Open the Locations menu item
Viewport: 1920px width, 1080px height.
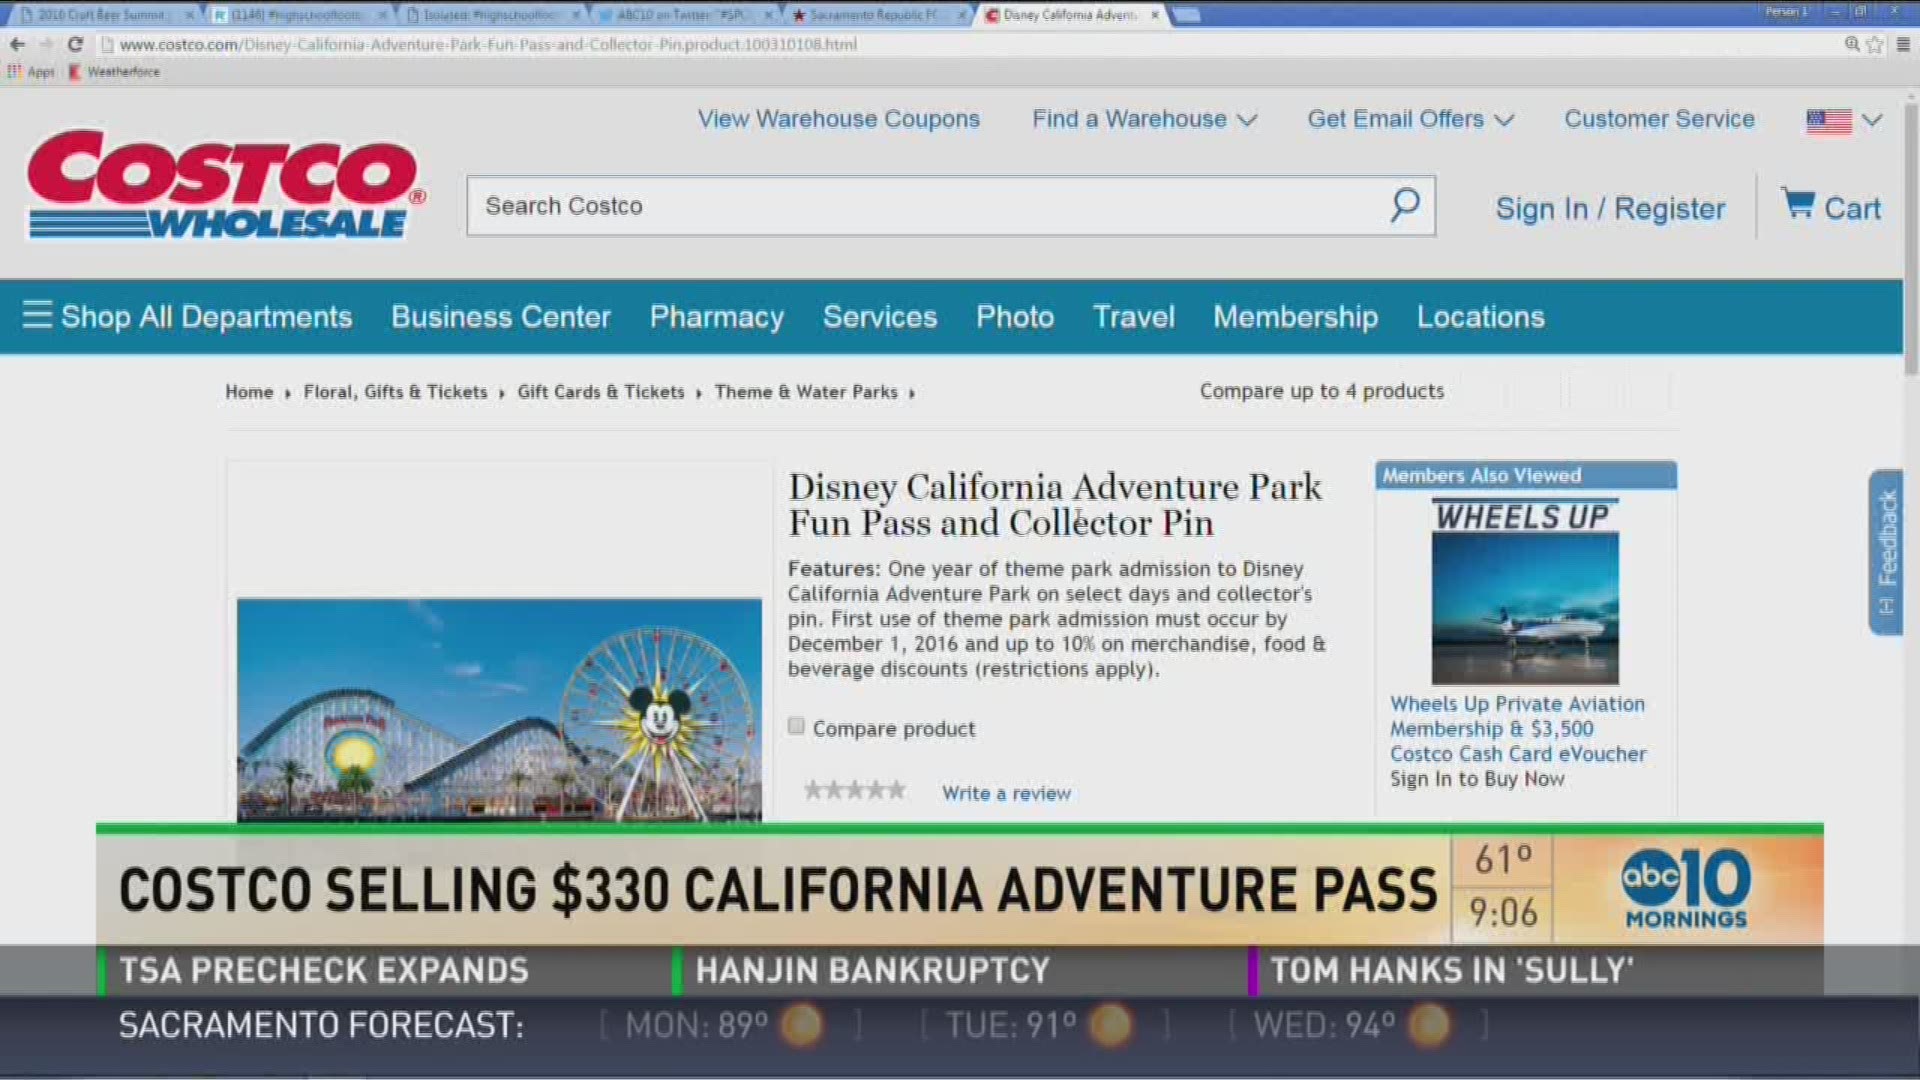(1480, 316)
